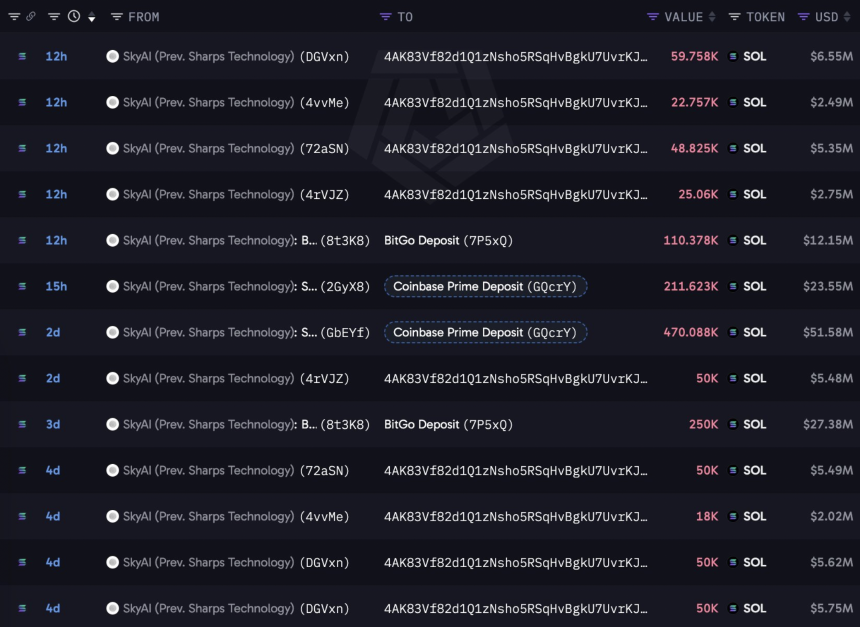Sort by time using the arrow beside the clock
Viewport: 860px width, 627px height.
[x=92, y=18]
